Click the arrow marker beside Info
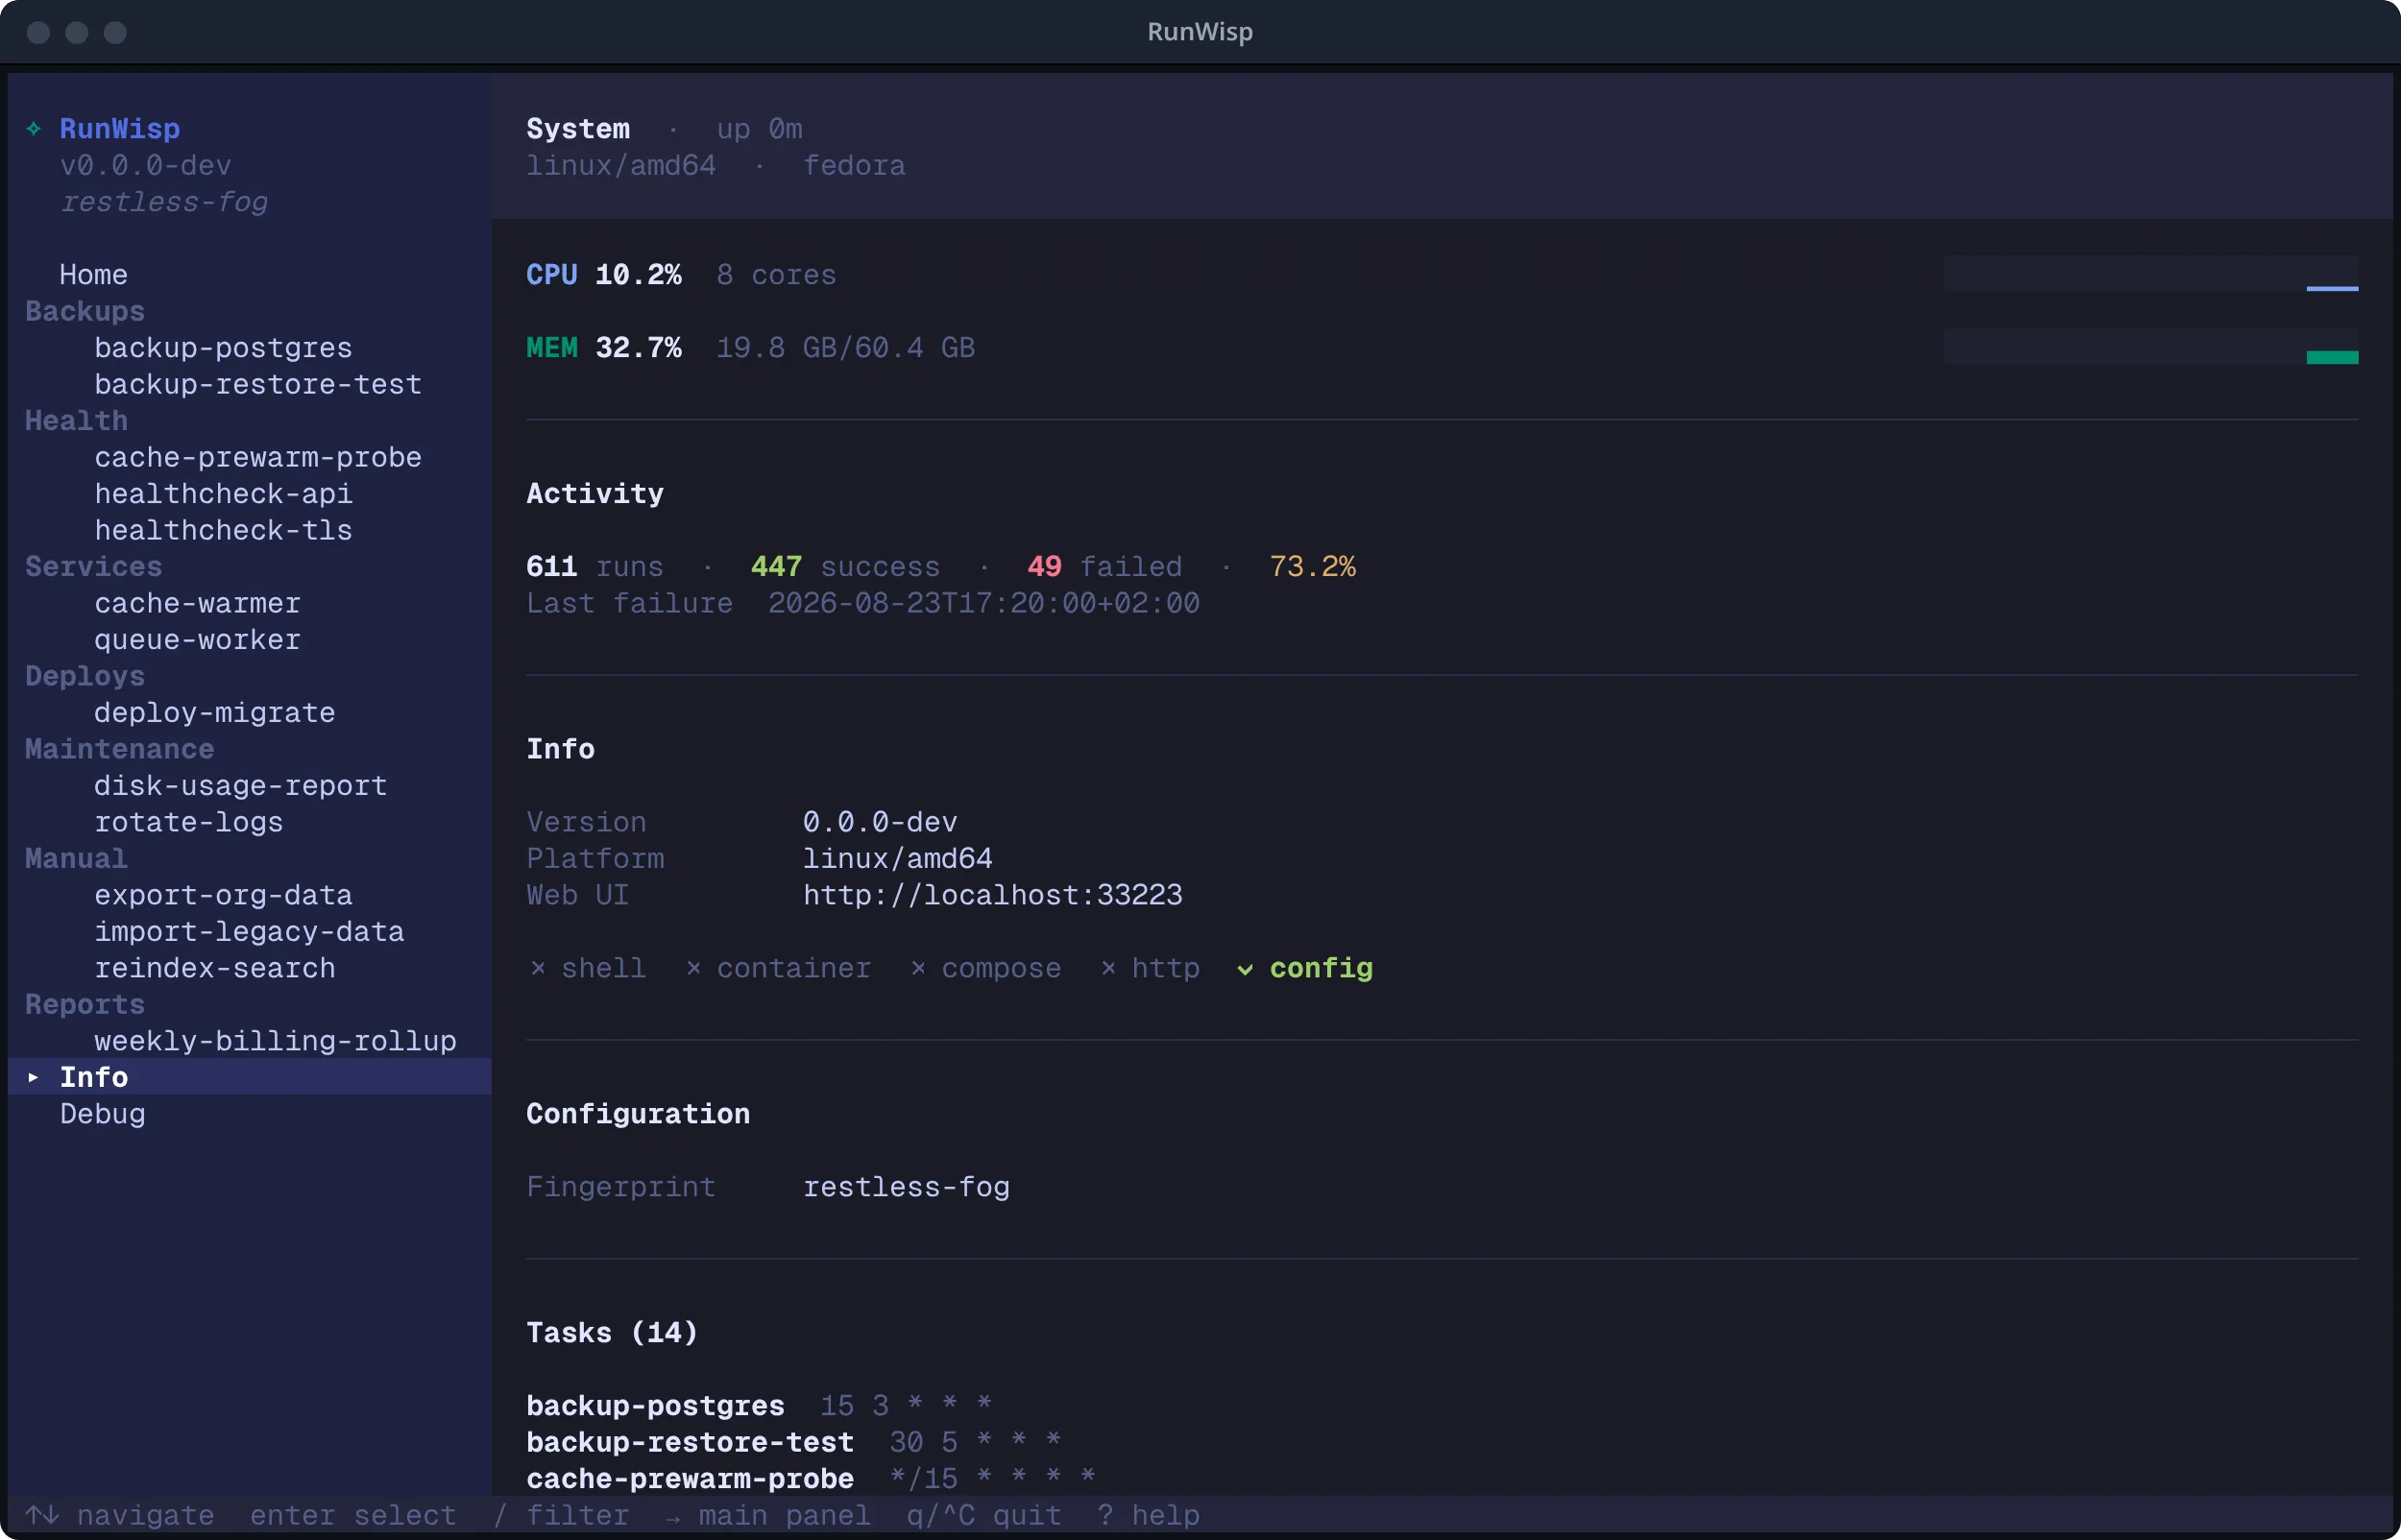This screenshot has width=2401, height=1540. pyautogui.click(x=33, y=1077)
